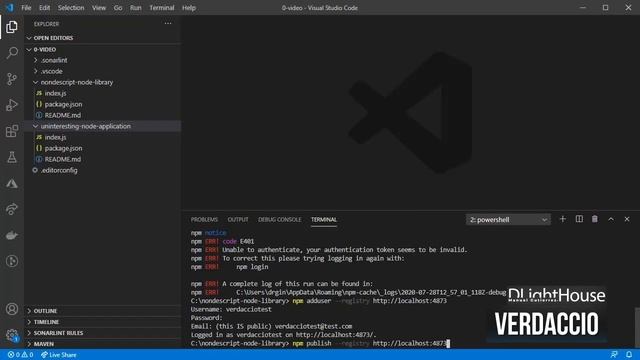Viewport: 640px width, 360px height.
Task: Open the Selection menu
Action: (x=71, y=8)
